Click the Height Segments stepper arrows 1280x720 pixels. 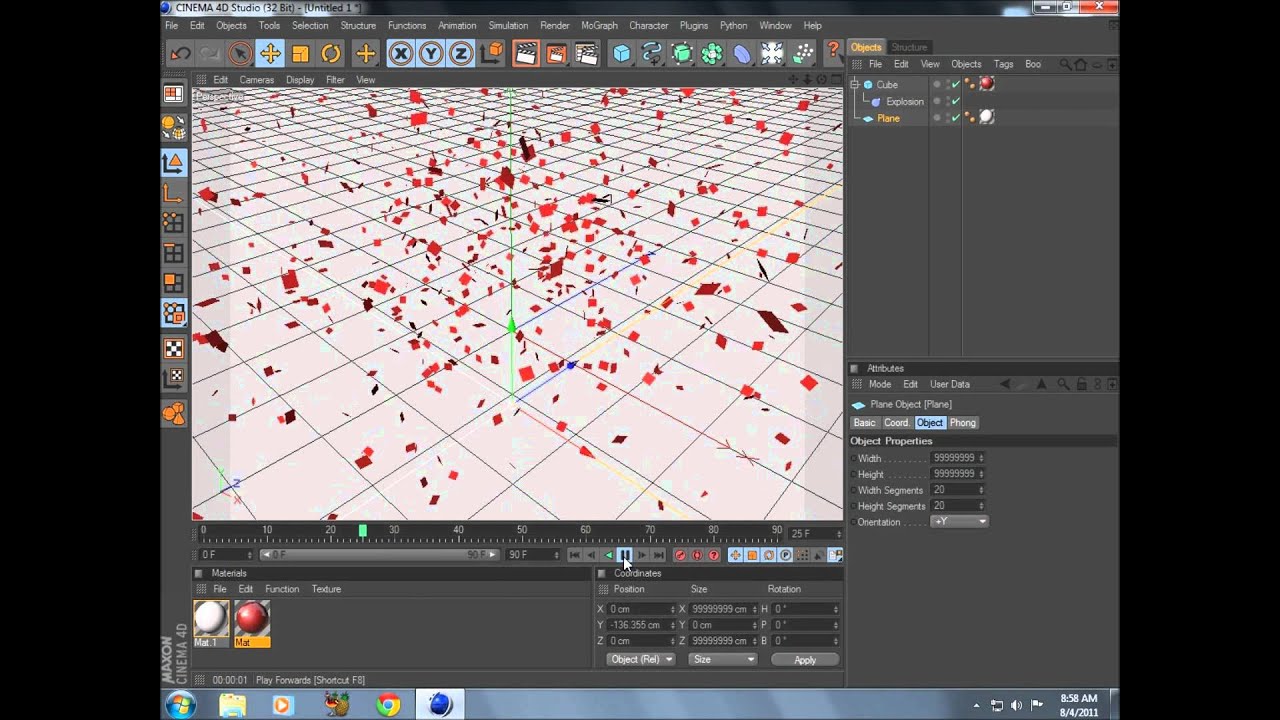pyautogui.click(x=981, y=506)
